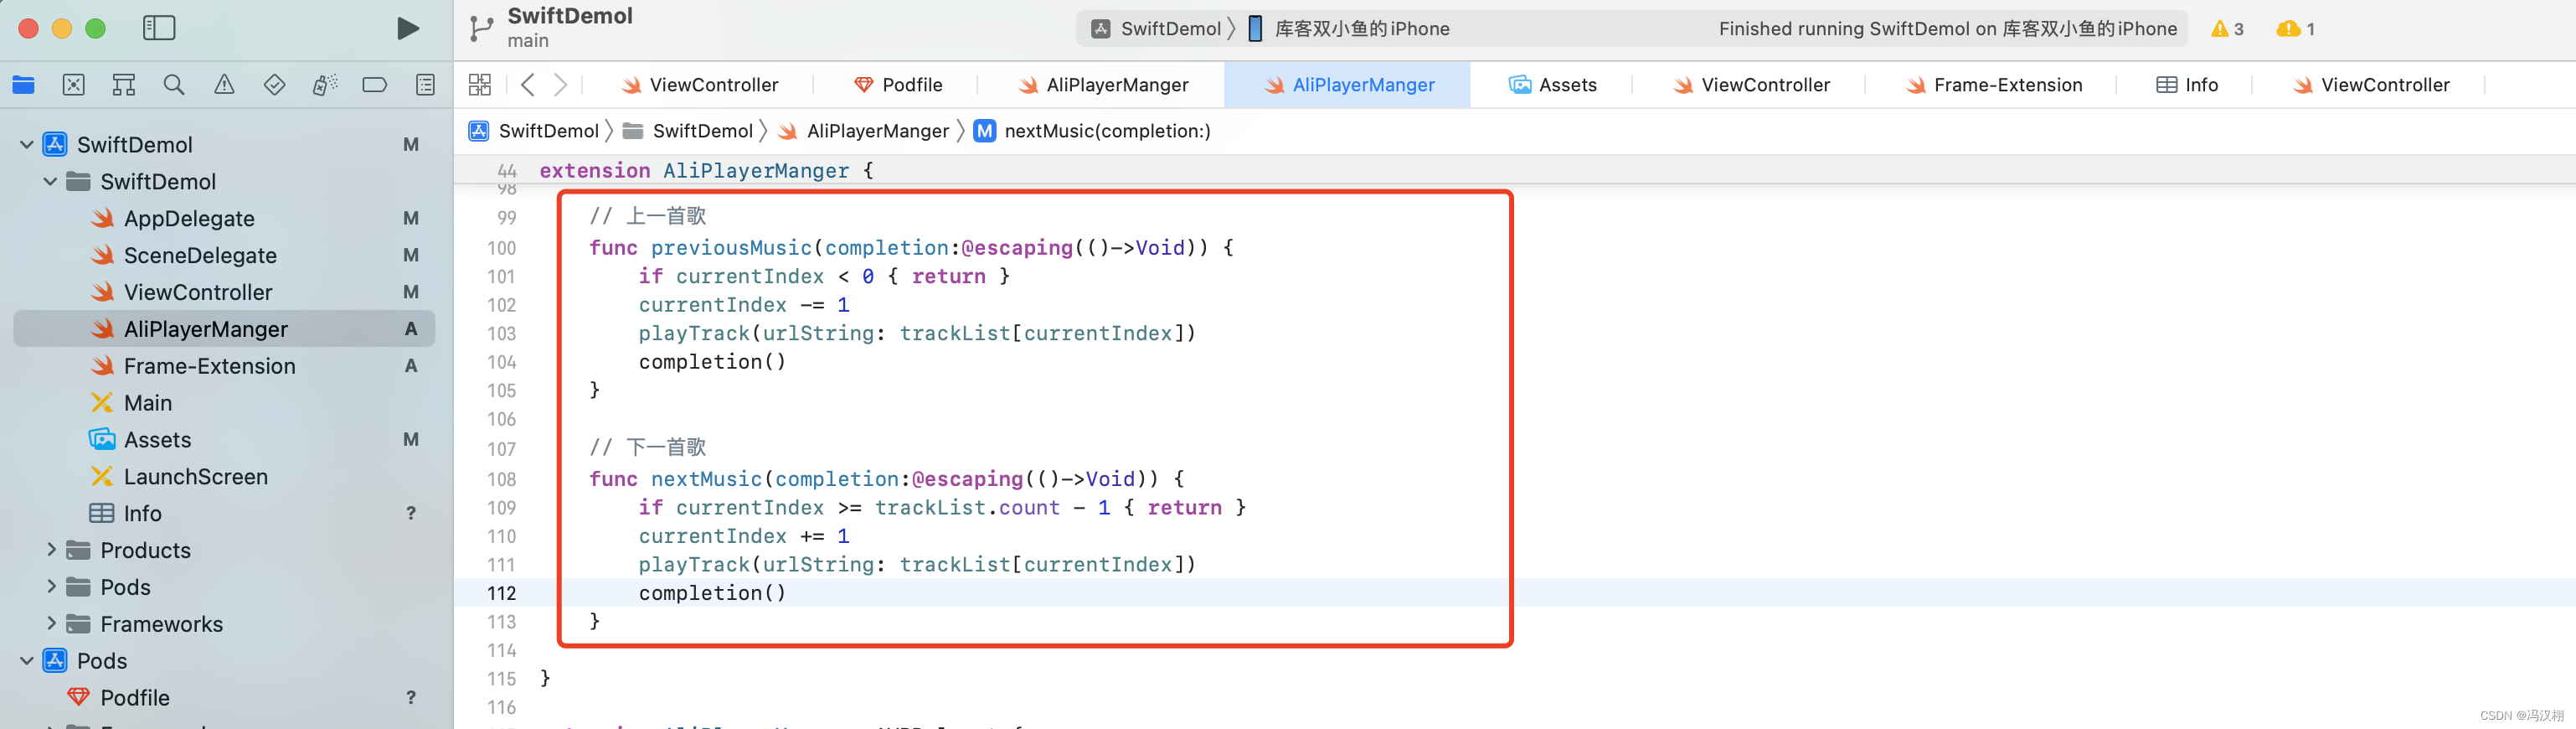Place cursor on nextMusic function name
This screenshot has height=729, width=2576.
click(706, 480)
